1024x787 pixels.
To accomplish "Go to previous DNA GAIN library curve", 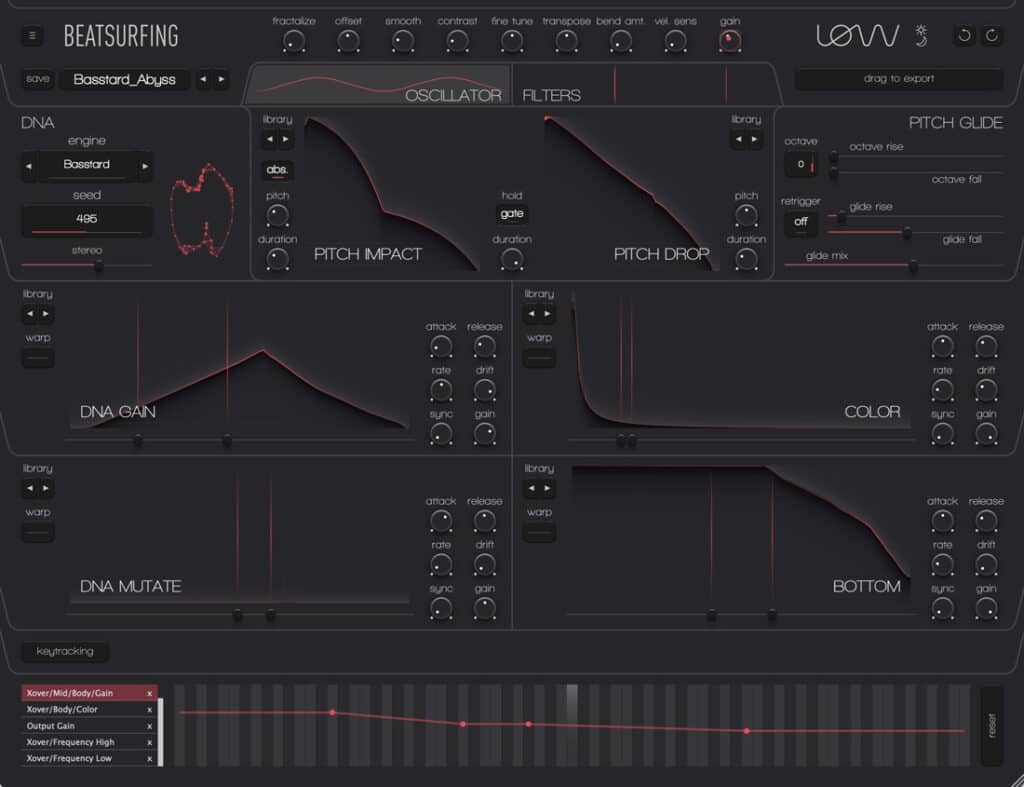I will (x=30, y=313).
